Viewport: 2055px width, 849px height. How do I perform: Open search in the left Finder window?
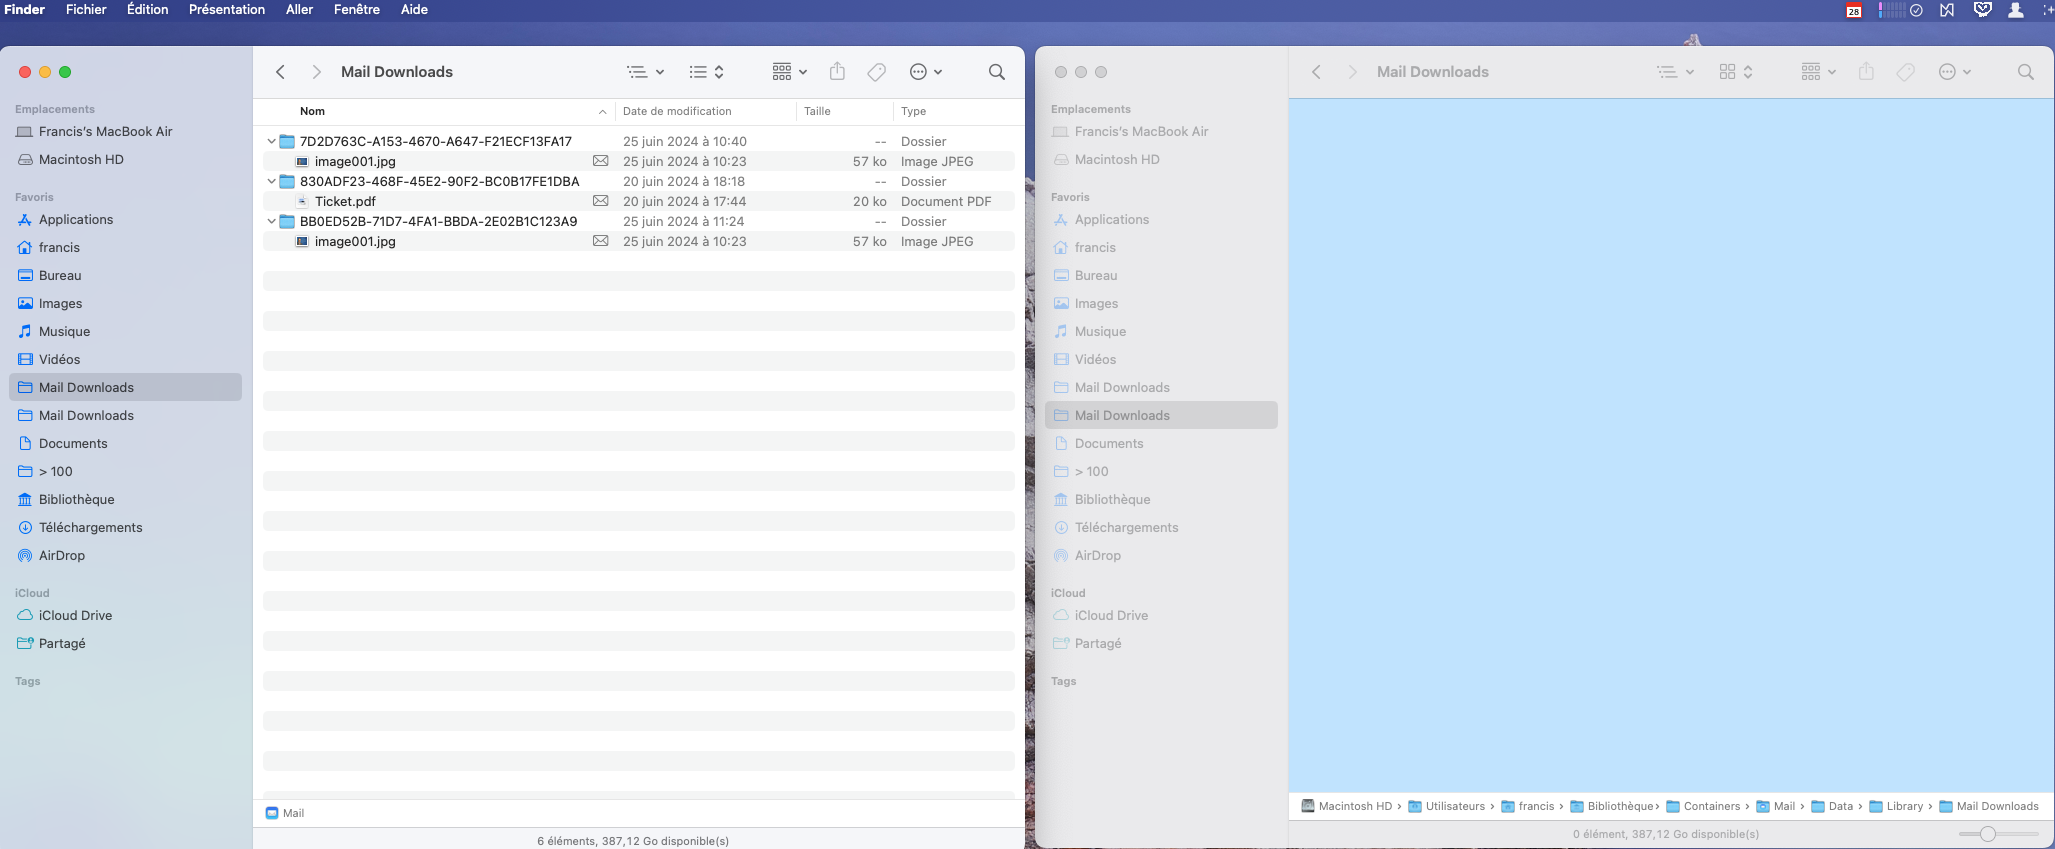(x=996, y=72)
